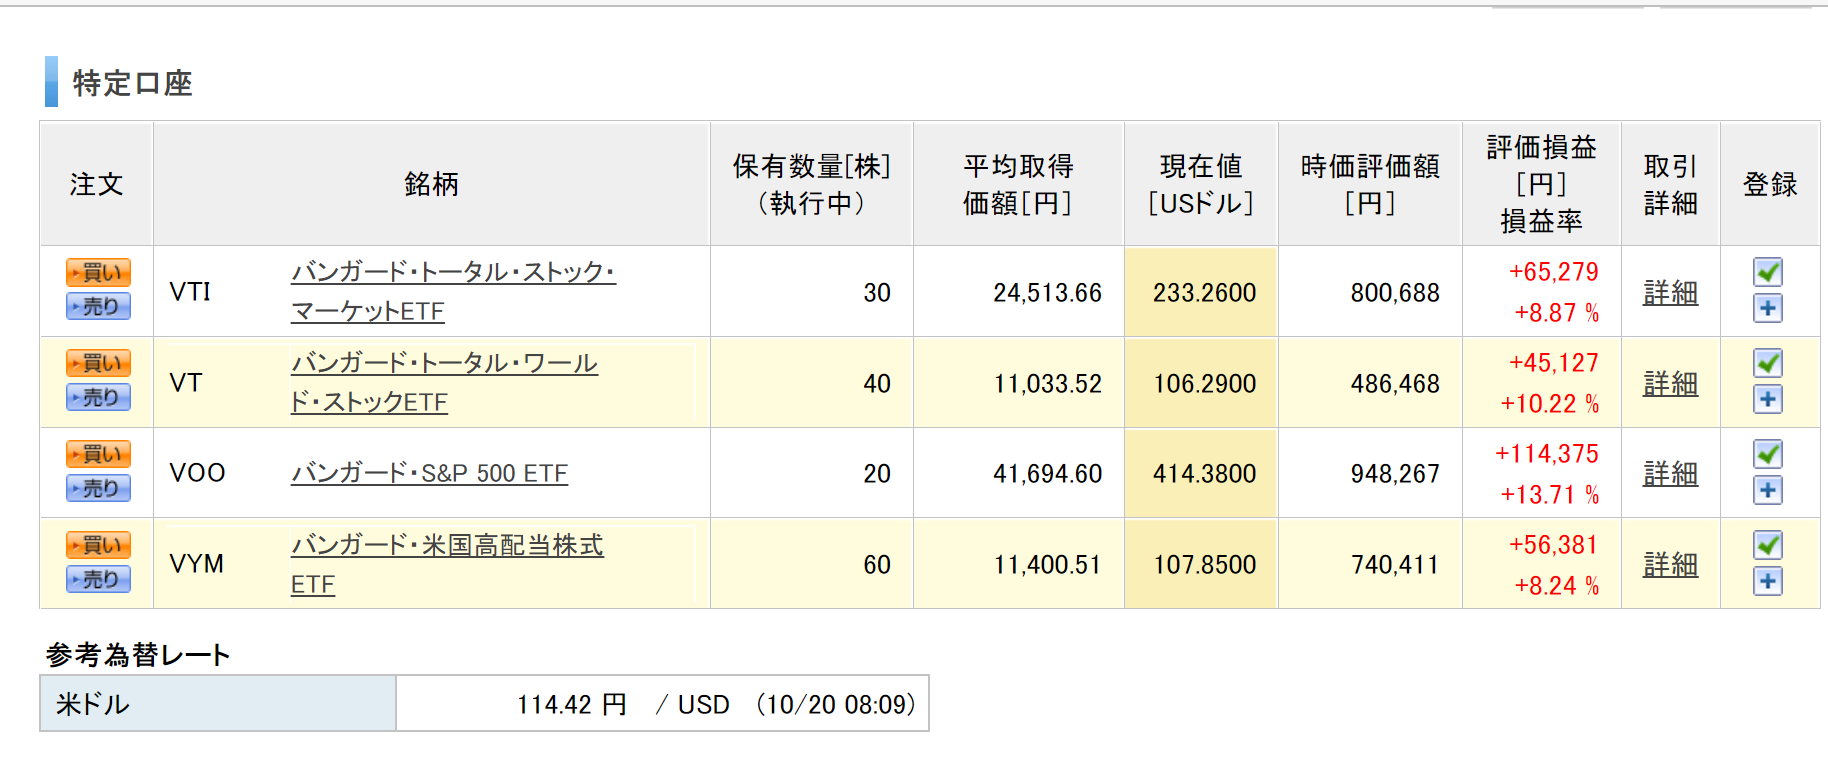Click the buy (買い) button for VYM

(98, 545)
